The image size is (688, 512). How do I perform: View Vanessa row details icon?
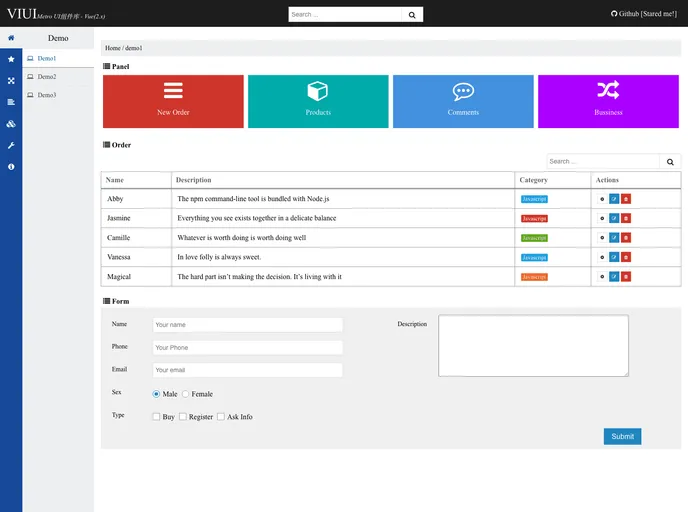(x=602, y=257)
